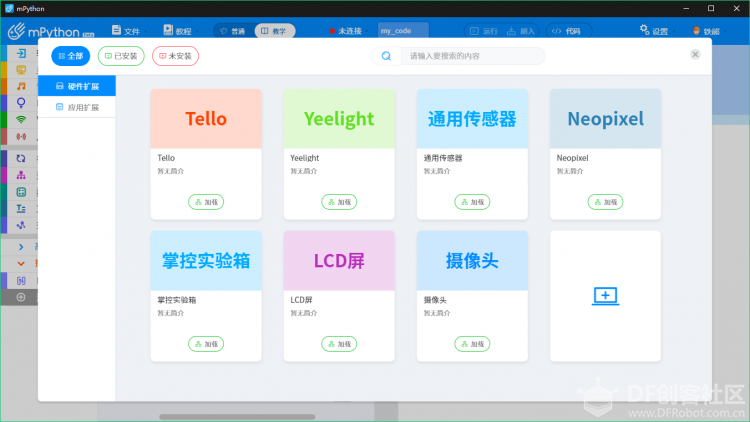
Task: Click the Tello card title text
Action: (166, 158)
